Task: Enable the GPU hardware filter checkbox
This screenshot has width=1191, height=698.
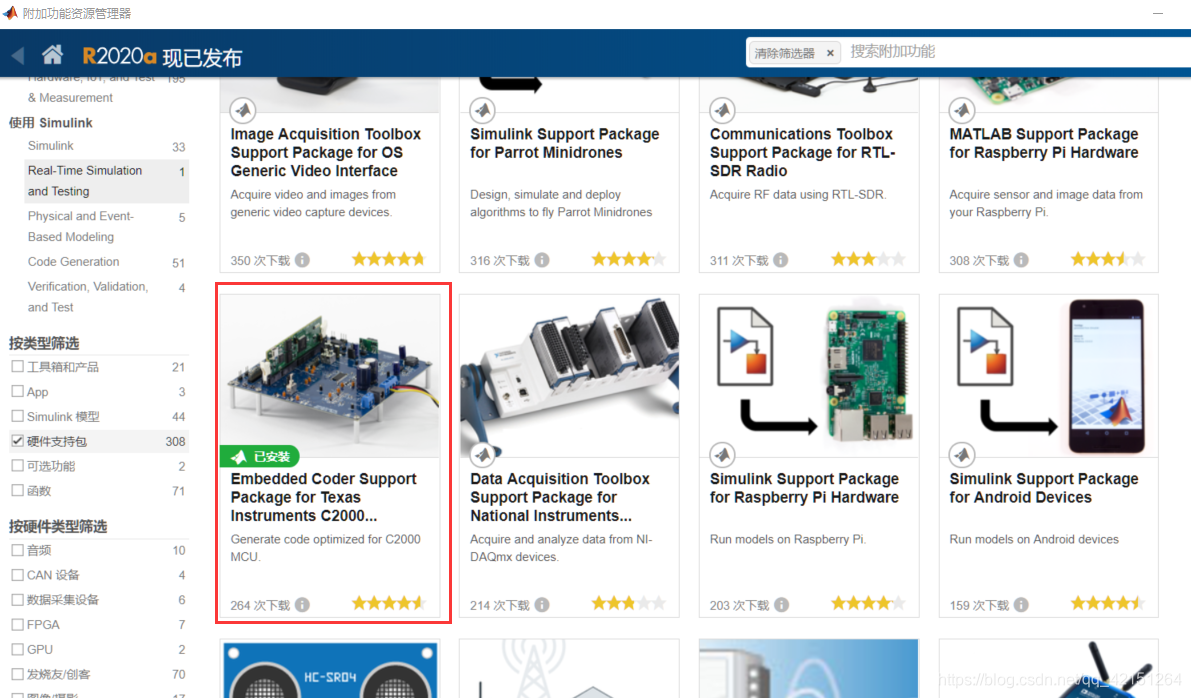Action: (x=17, y=649)
